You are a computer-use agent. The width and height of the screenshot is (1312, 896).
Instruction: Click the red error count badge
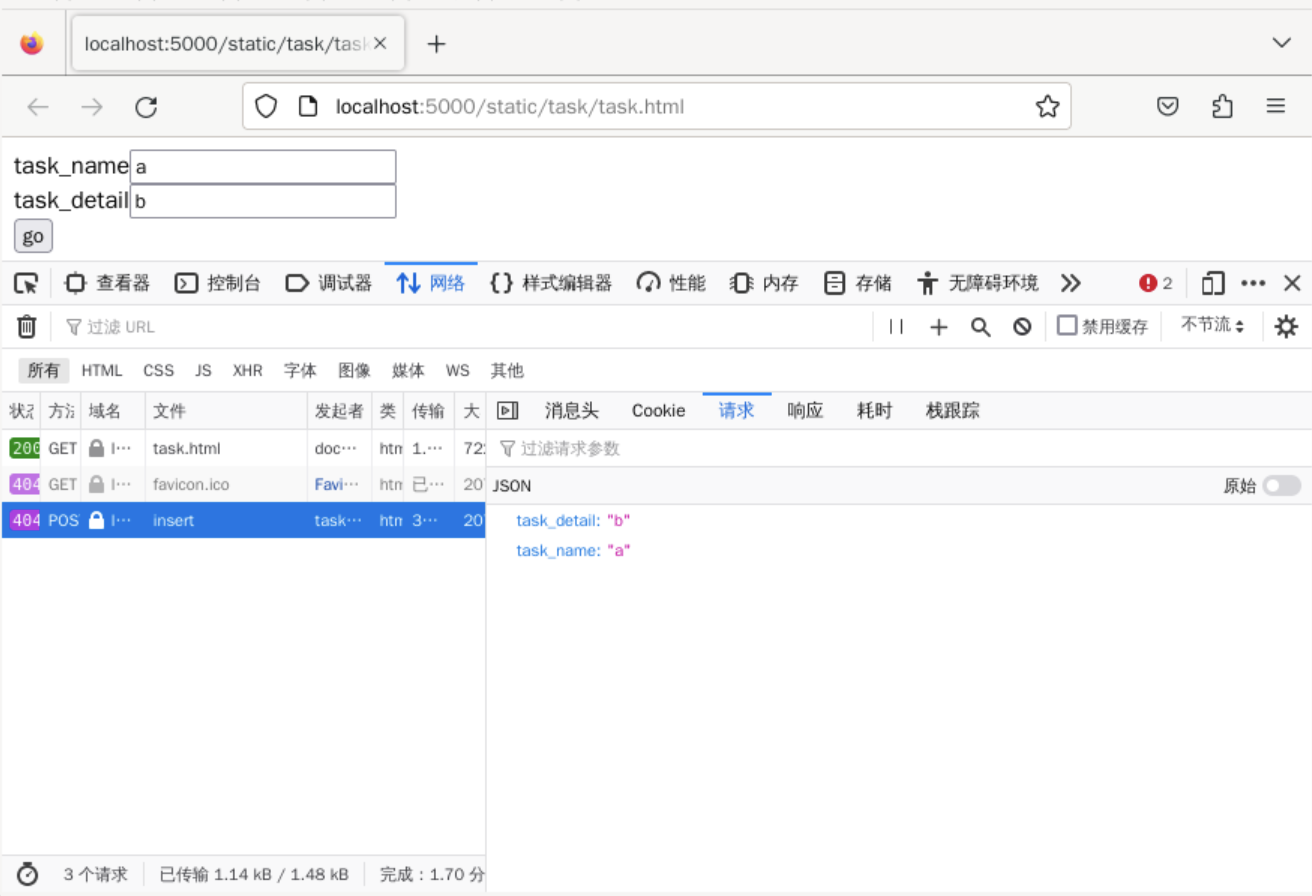(x=1155, y=284)
